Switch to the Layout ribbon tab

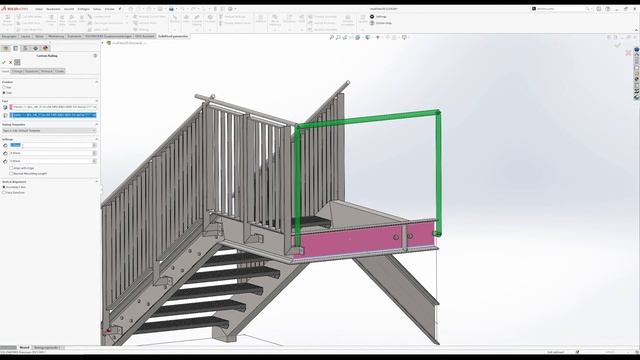25,36
